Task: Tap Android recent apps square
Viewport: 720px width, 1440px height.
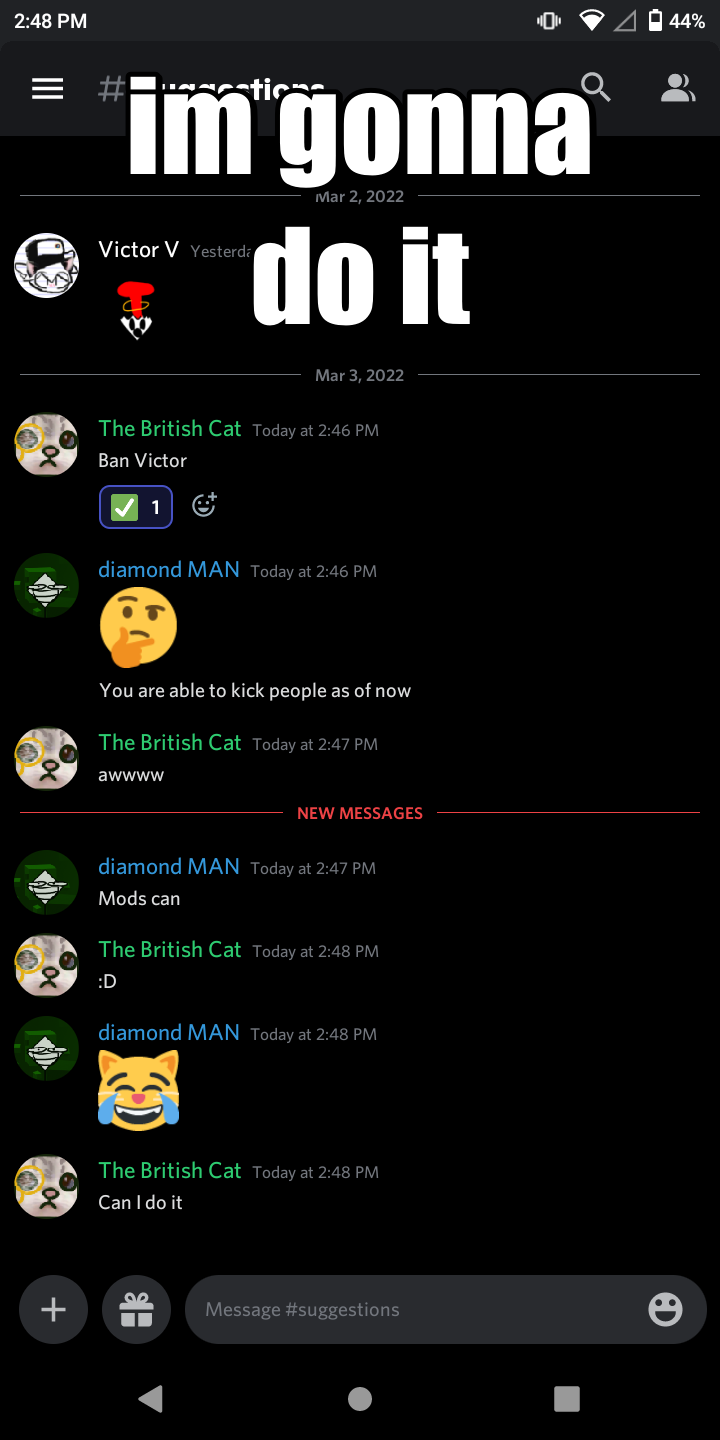Action: point(567,1398)
